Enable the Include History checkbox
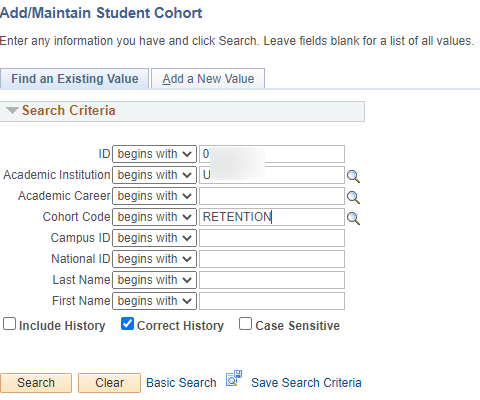The height and width of the screenshot is (400, 480). pyautogui.click(x=9, y=324)
